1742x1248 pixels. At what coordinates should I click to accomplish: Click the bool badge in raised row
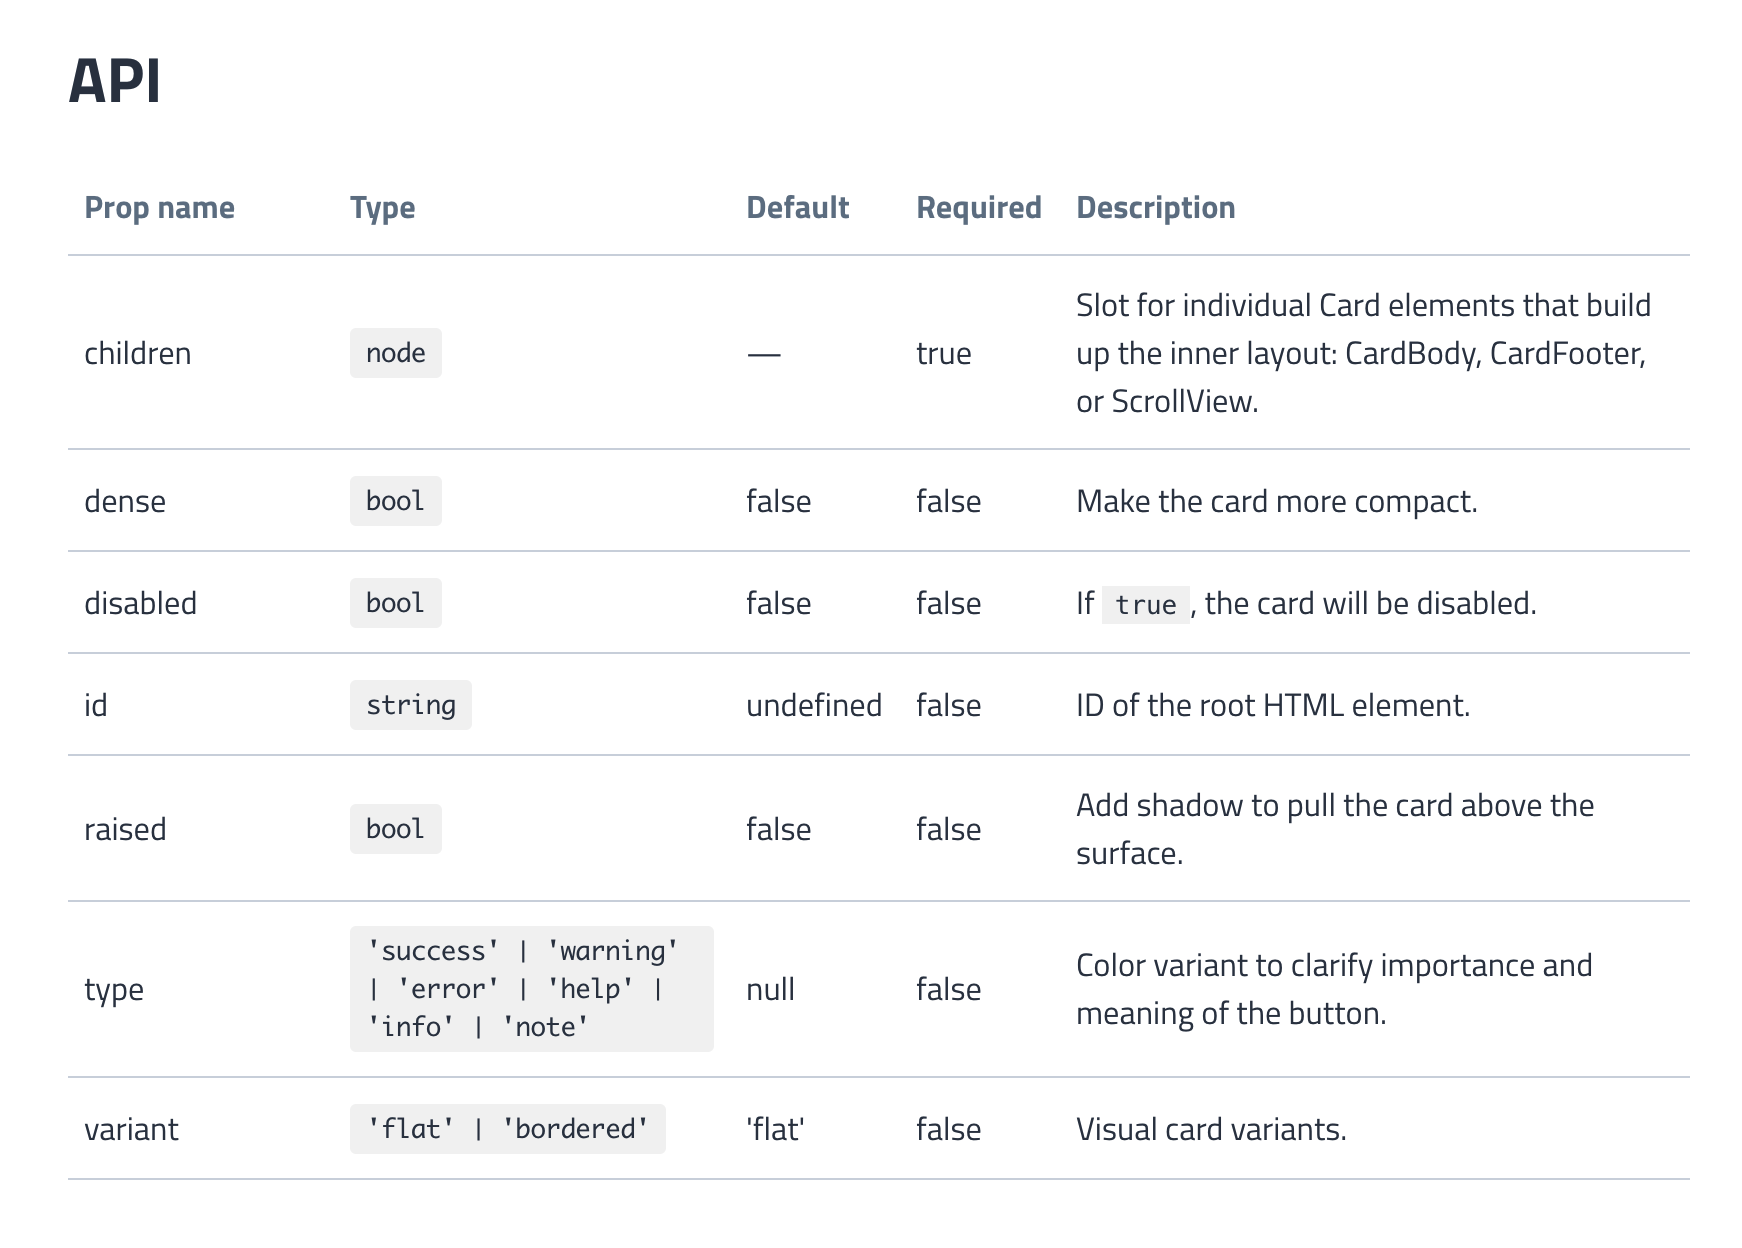click(395, 830)
